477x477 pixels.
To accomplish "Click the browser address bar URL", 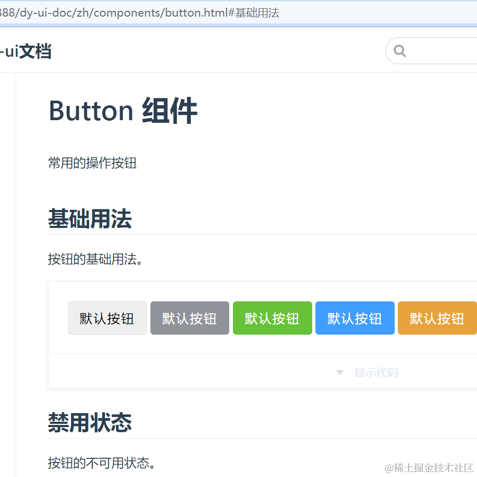I will (x=139, y=13).
